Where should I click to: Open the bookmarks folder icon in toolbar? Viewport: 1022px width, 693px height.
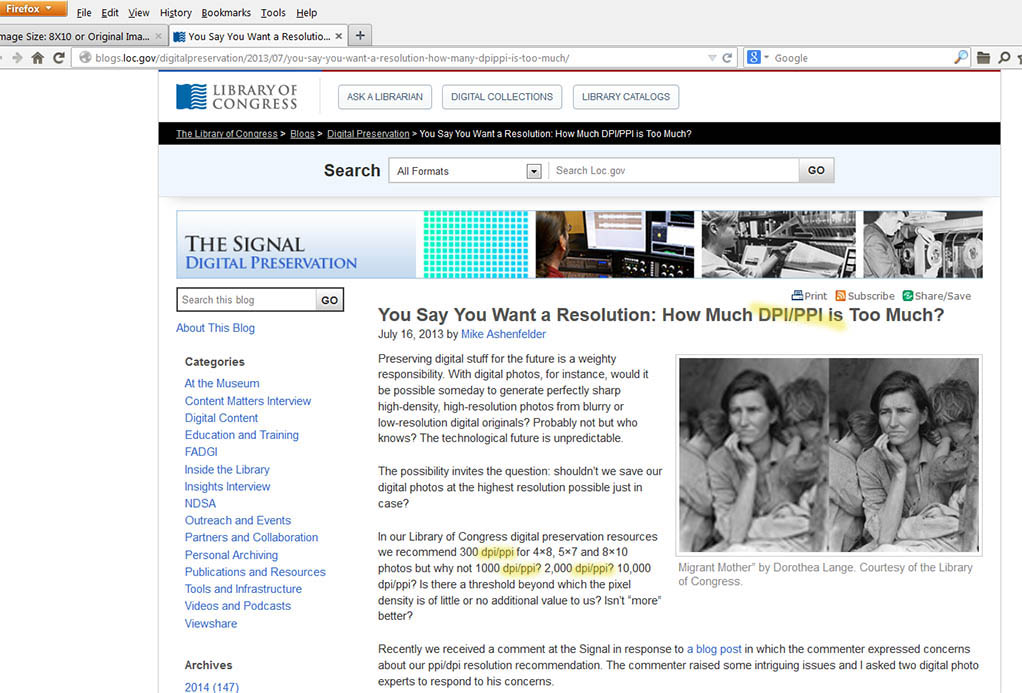[x=983, y=58]
